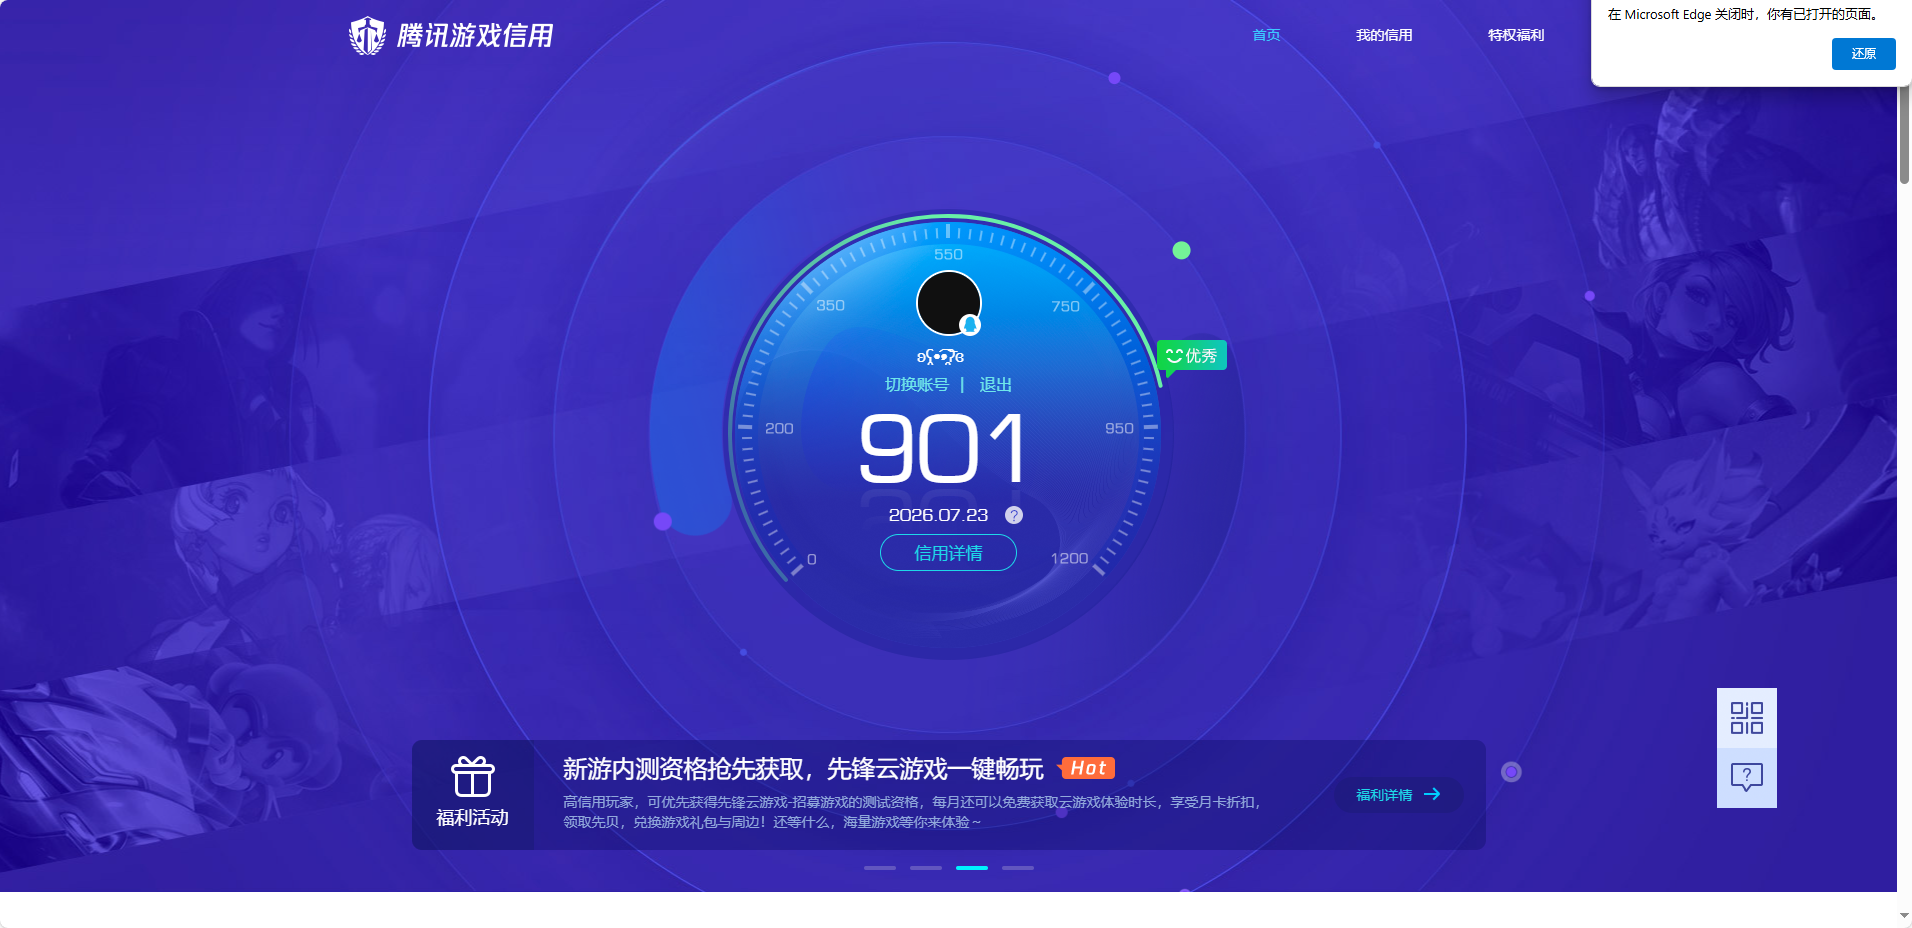
Task: Click the user avatar in the gauge
Action: 949,303
